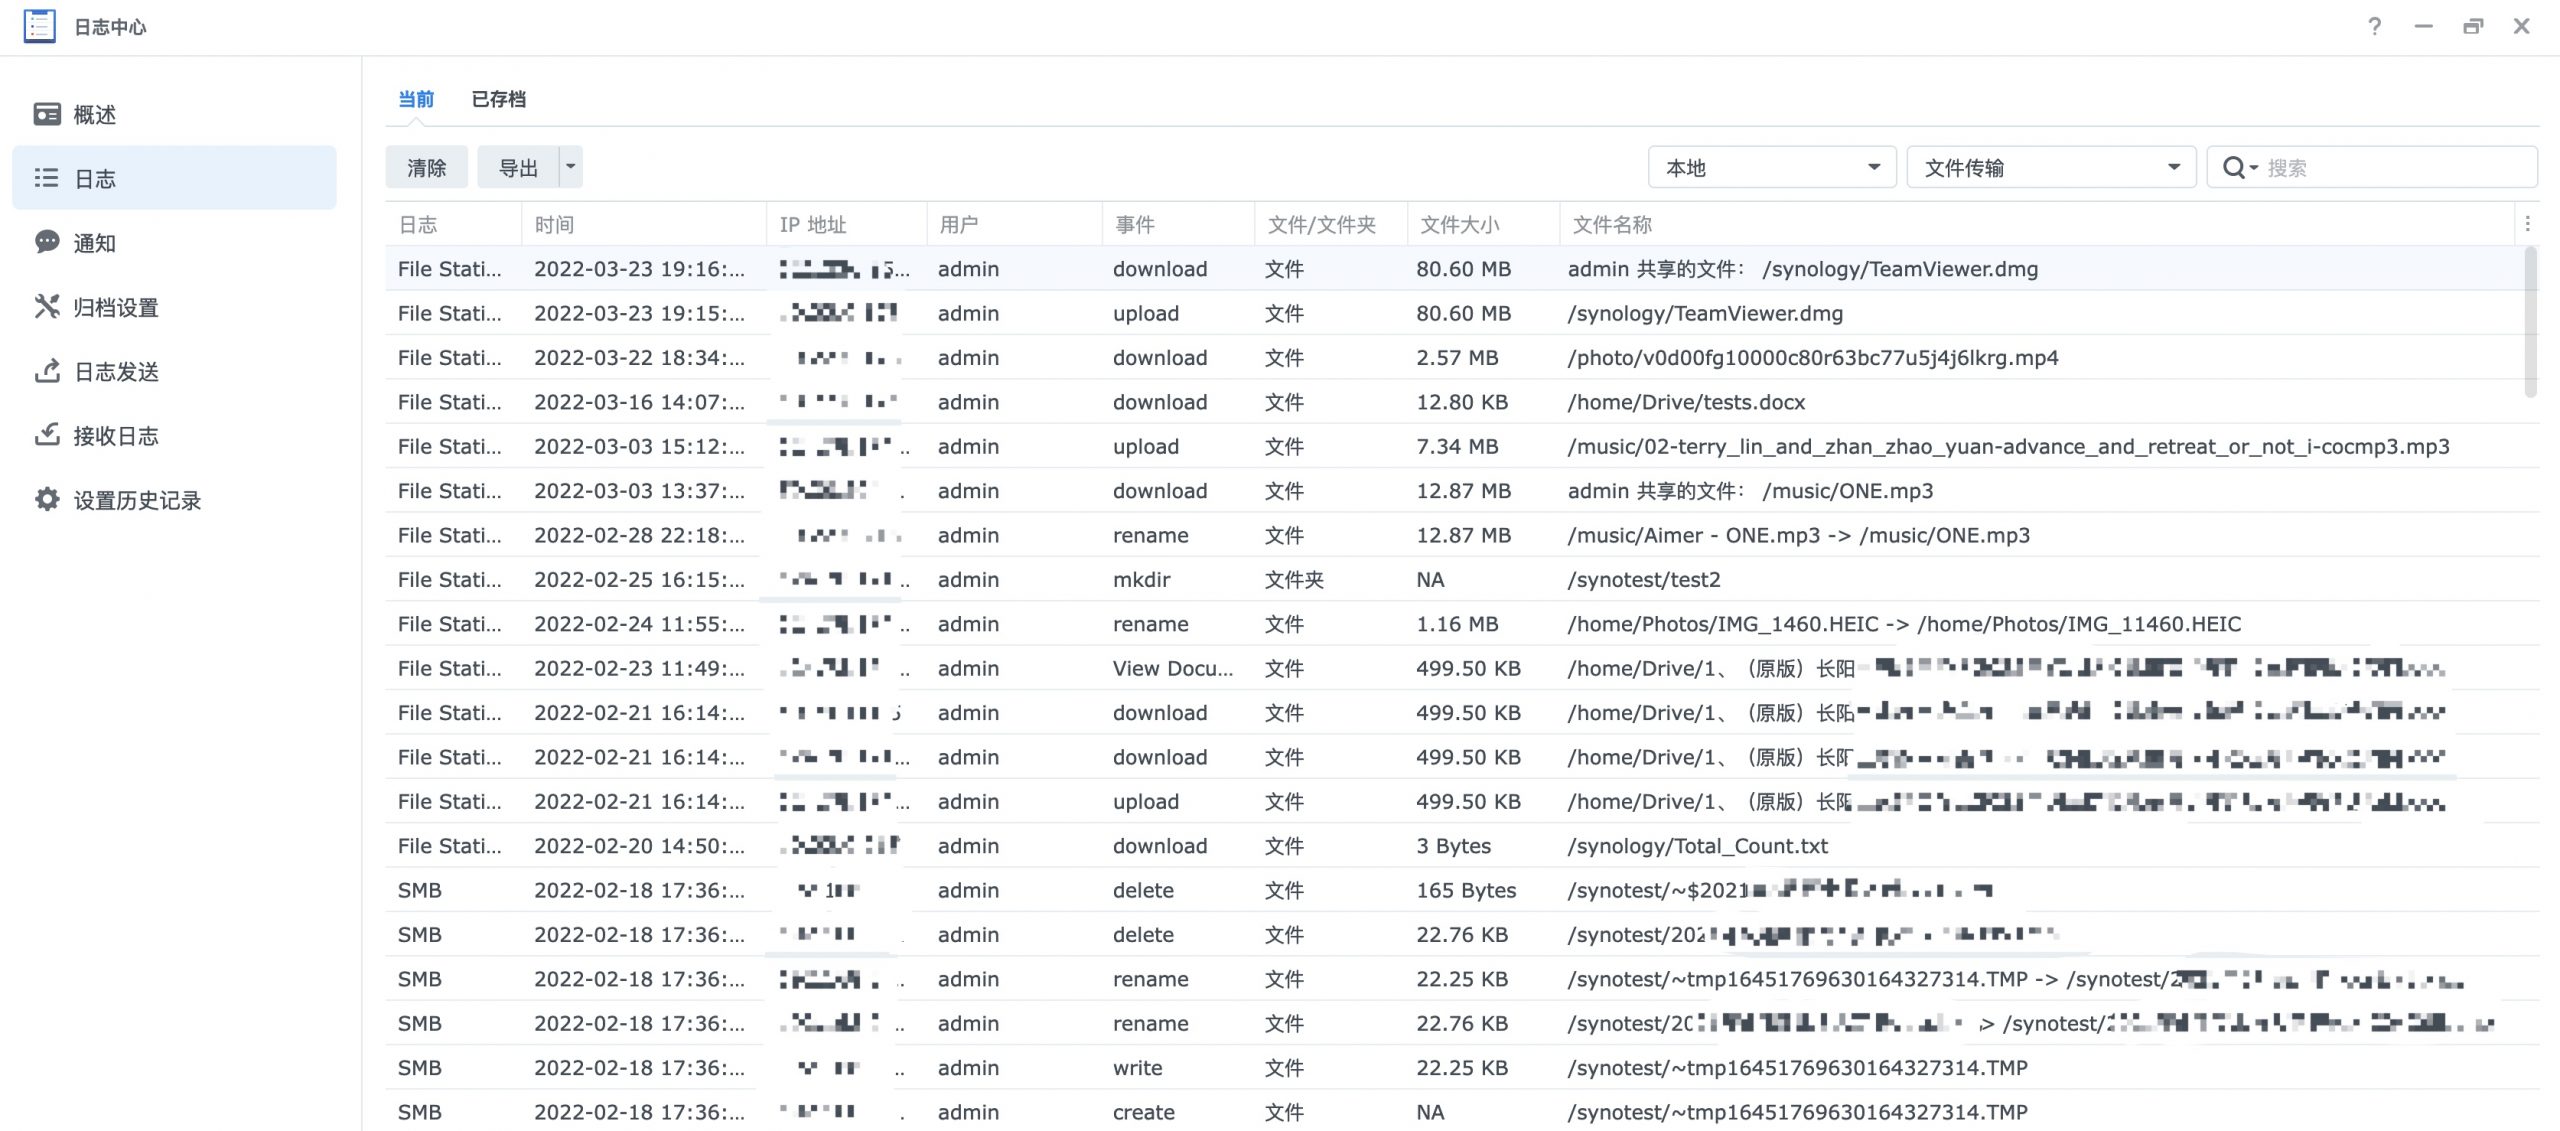Click the 清除 button

[426, 167]
